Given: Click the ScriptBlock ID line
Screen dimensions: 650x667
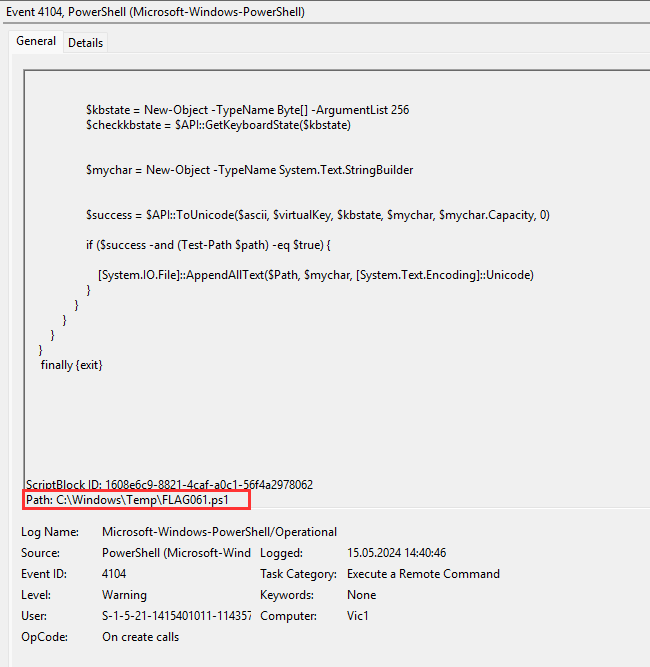Looking at the screenshot, I should 169,484.
